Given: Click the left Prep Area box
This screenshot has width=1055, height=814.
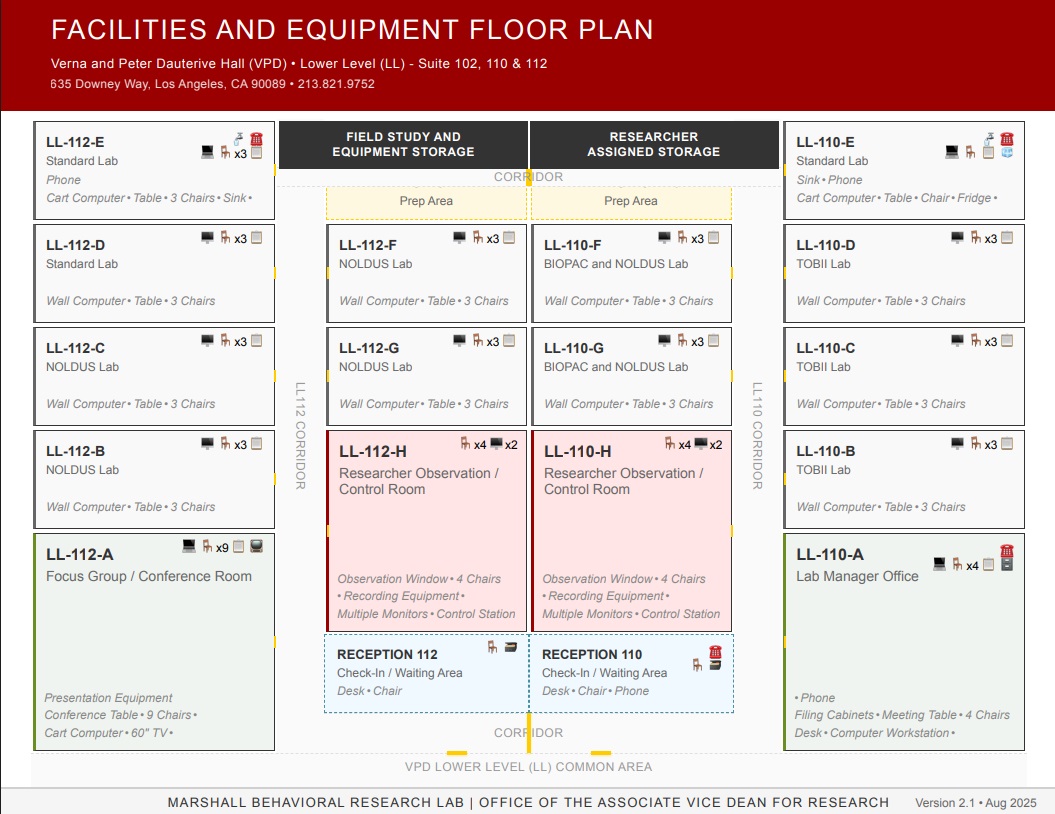Looking at the screenshot, I should pos(426,202).
